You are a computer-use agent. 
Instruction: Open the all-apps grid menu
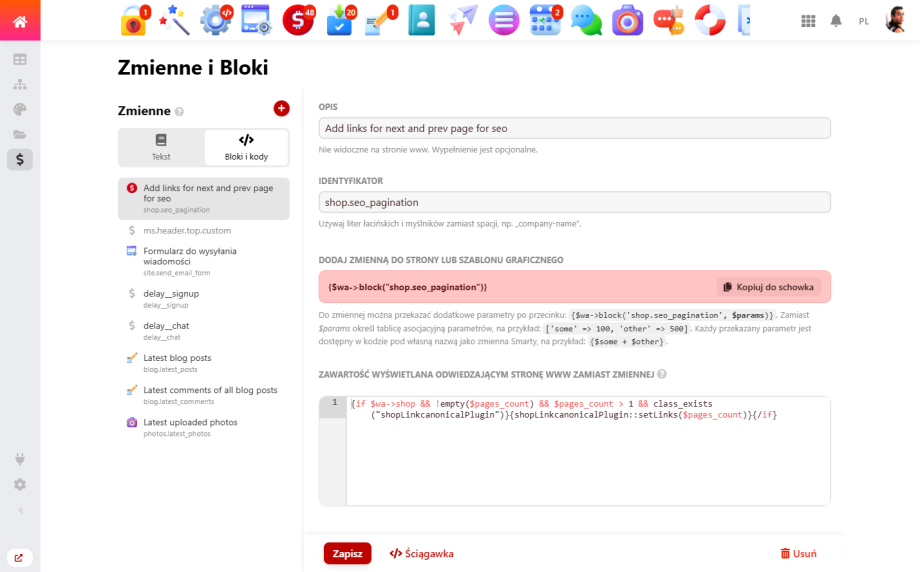point(808,21)
